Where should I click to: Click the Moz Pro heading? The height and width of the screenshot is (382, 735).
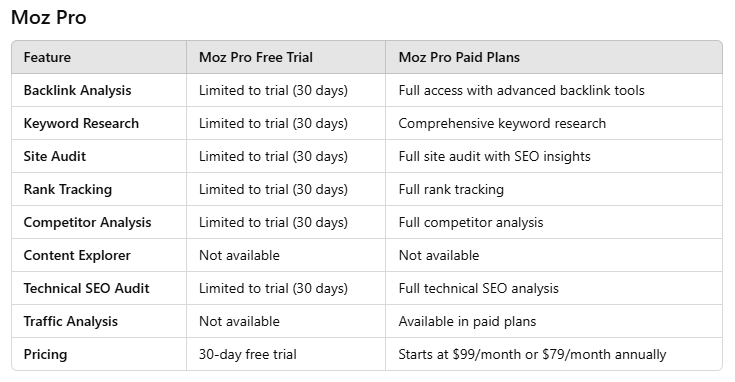click(49, 18)
